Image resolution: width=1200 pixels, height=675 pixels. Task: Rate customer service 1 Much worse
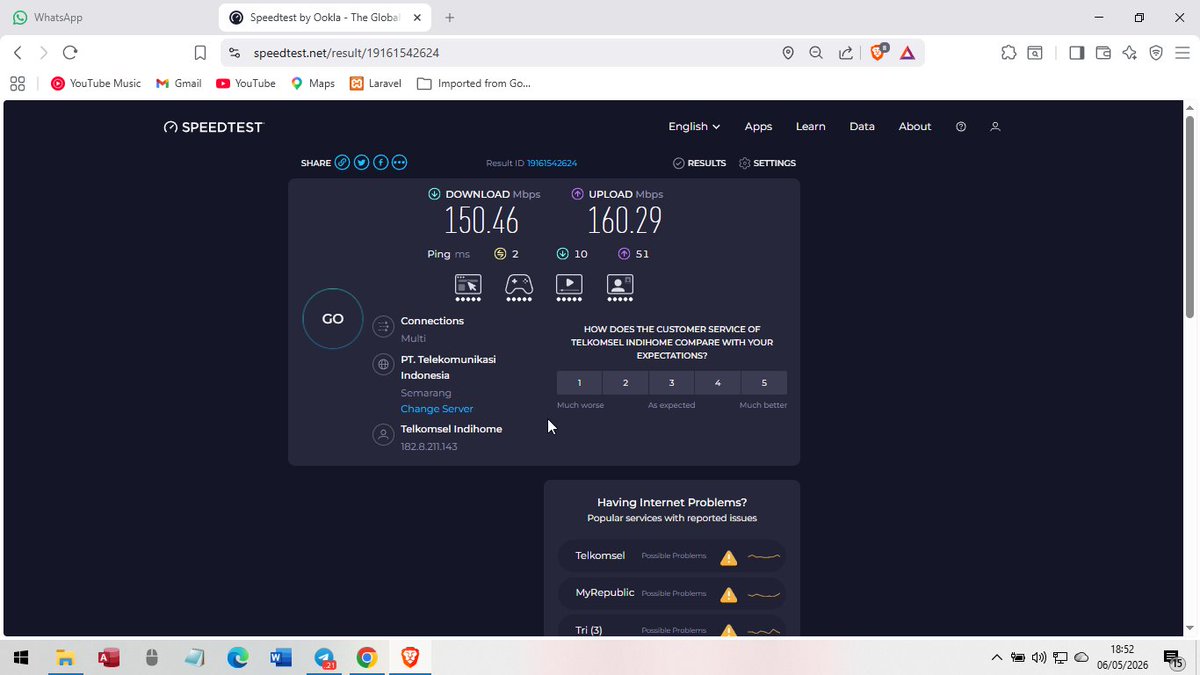579,383
